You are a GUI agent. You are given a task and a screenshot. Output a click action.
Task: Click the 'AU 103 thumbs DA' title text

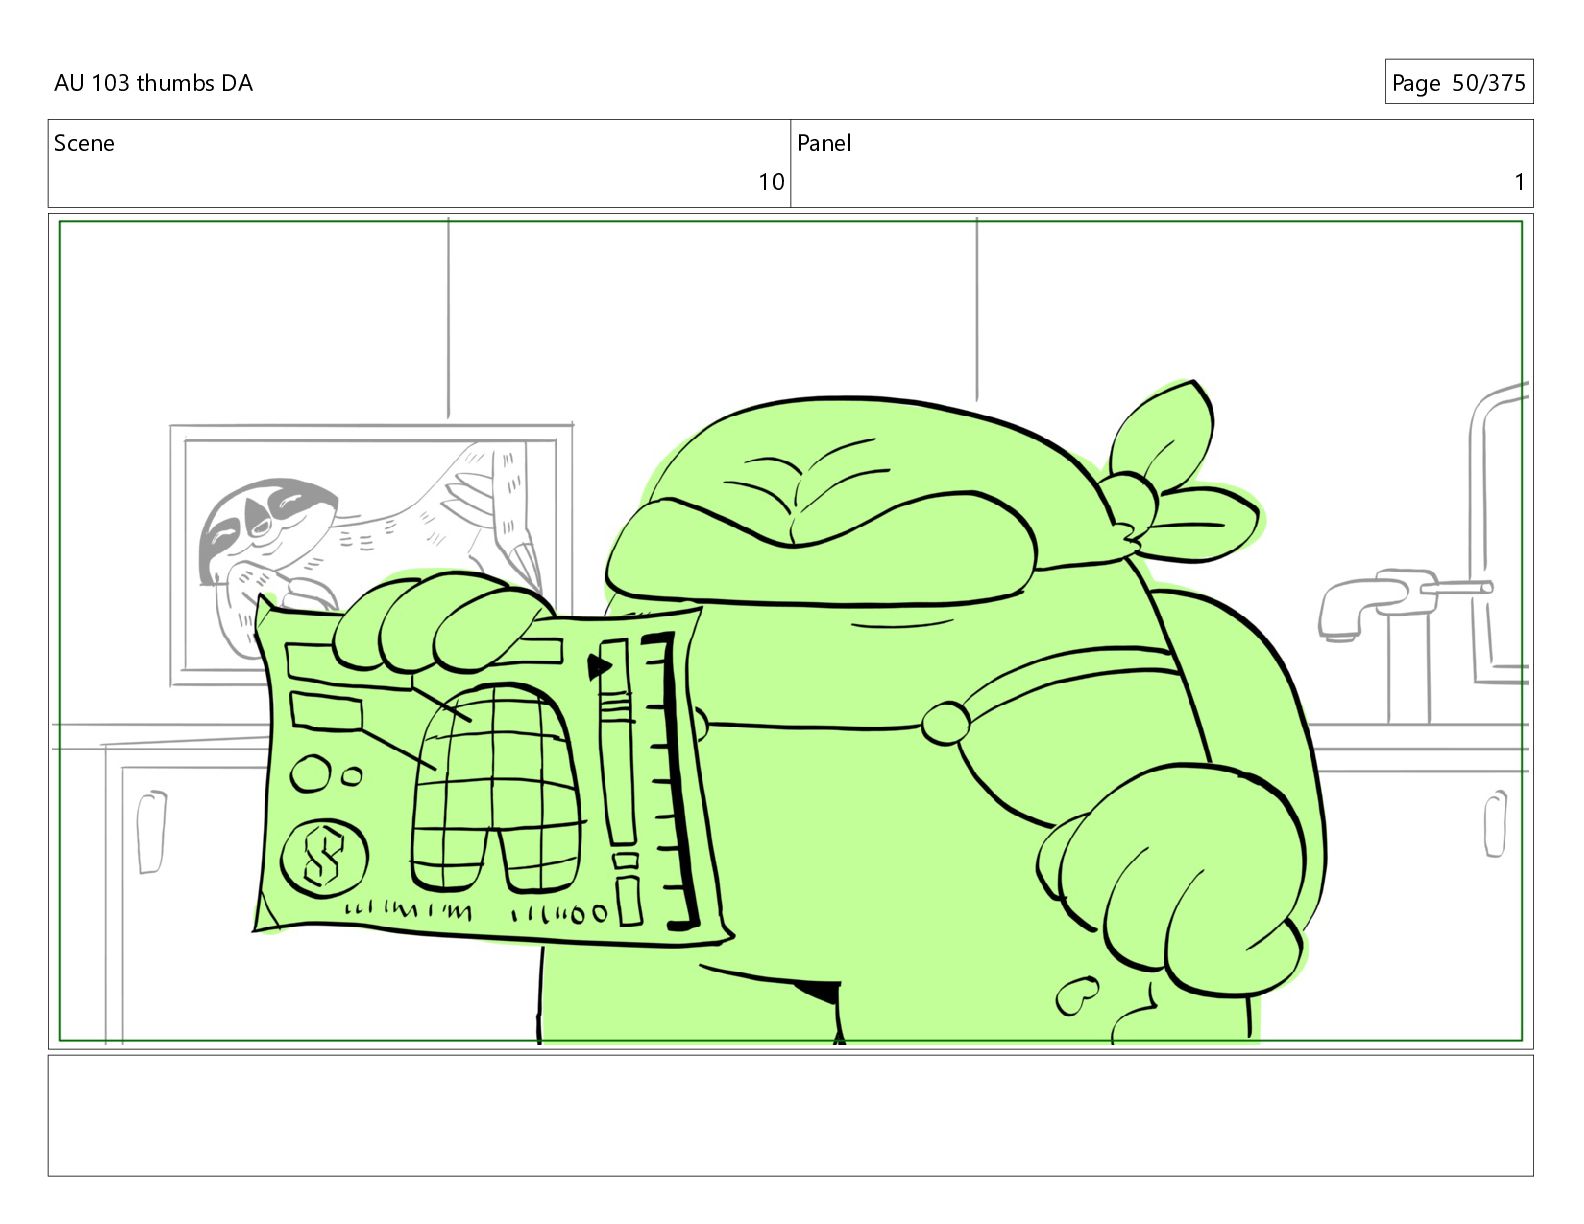[x=153, y=83]
